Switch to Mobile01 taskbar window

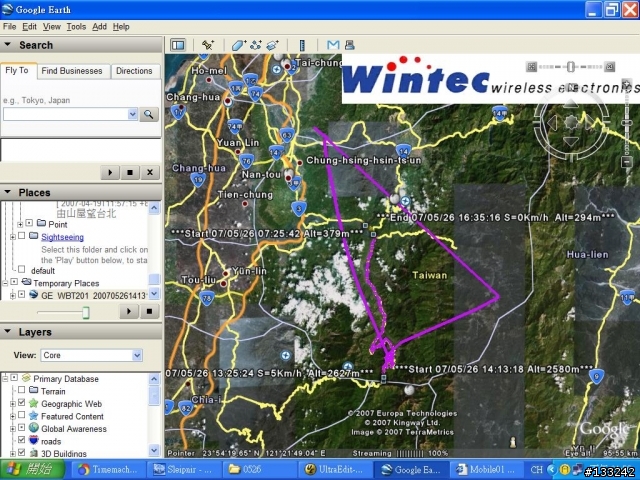(x=486, y=469)
